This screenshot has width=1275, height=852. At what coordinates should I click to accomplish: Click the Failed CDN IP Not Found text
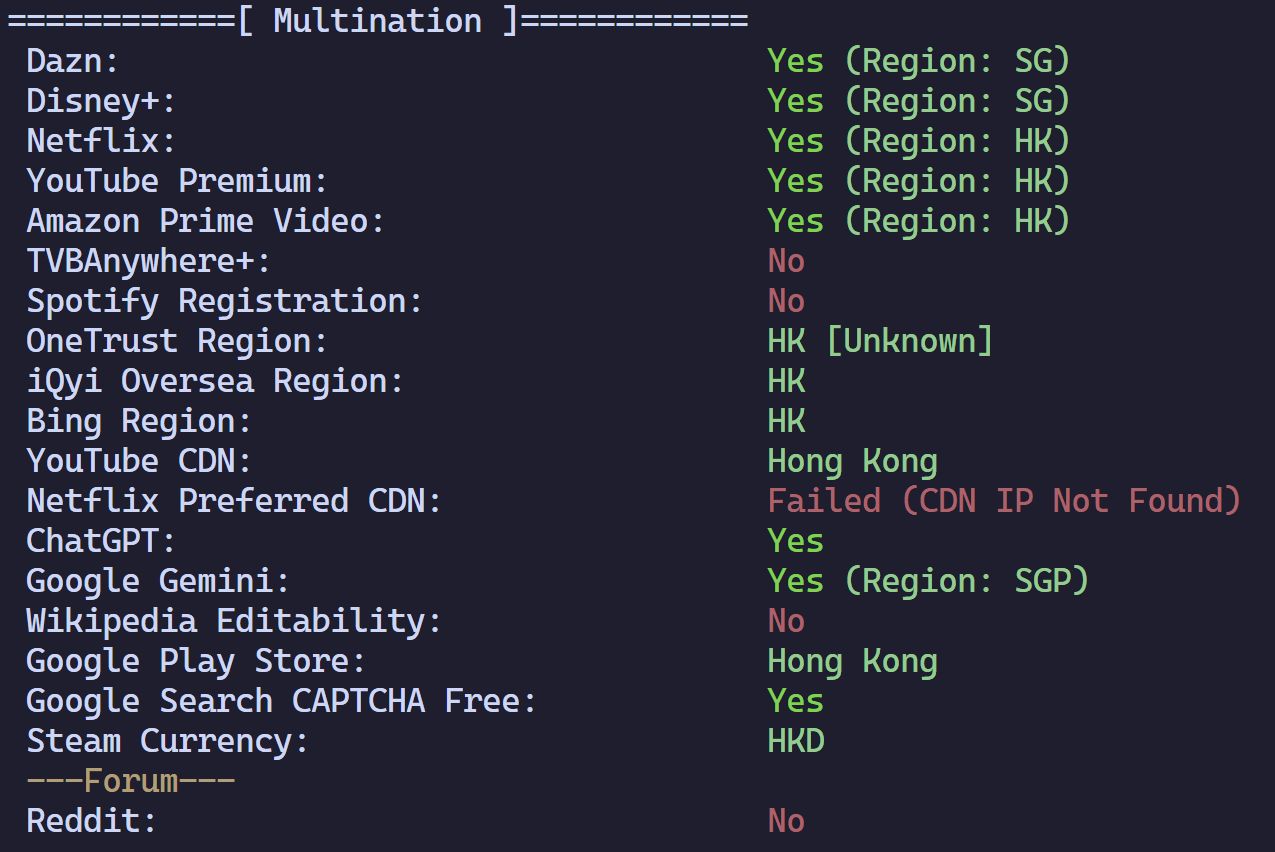1004,501
